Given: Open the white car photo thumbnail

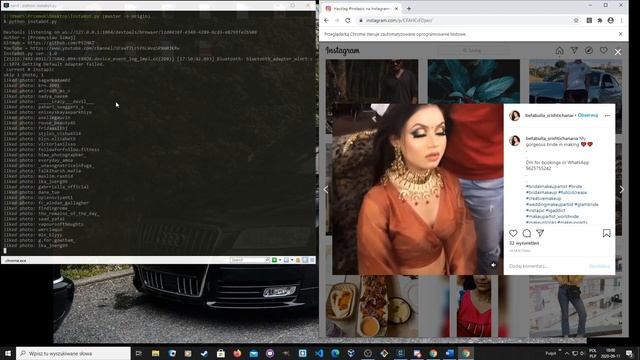Looking at the screenshot, I should tap(576, 81).
